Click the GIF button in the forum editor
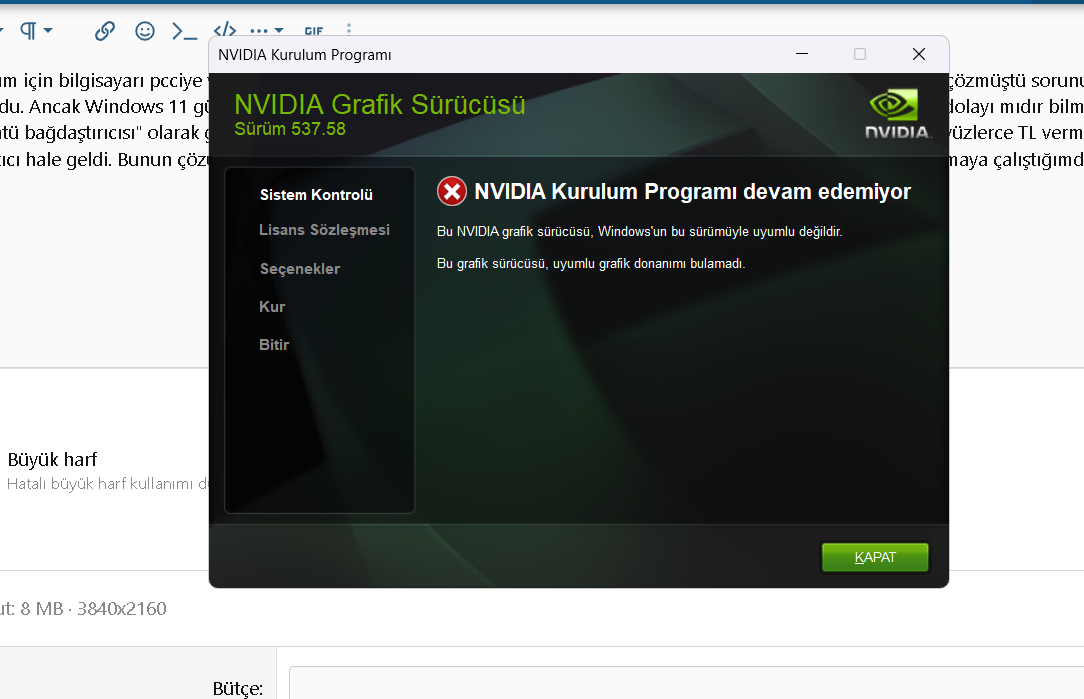The image size is (1084, 699). coord(314,31)
